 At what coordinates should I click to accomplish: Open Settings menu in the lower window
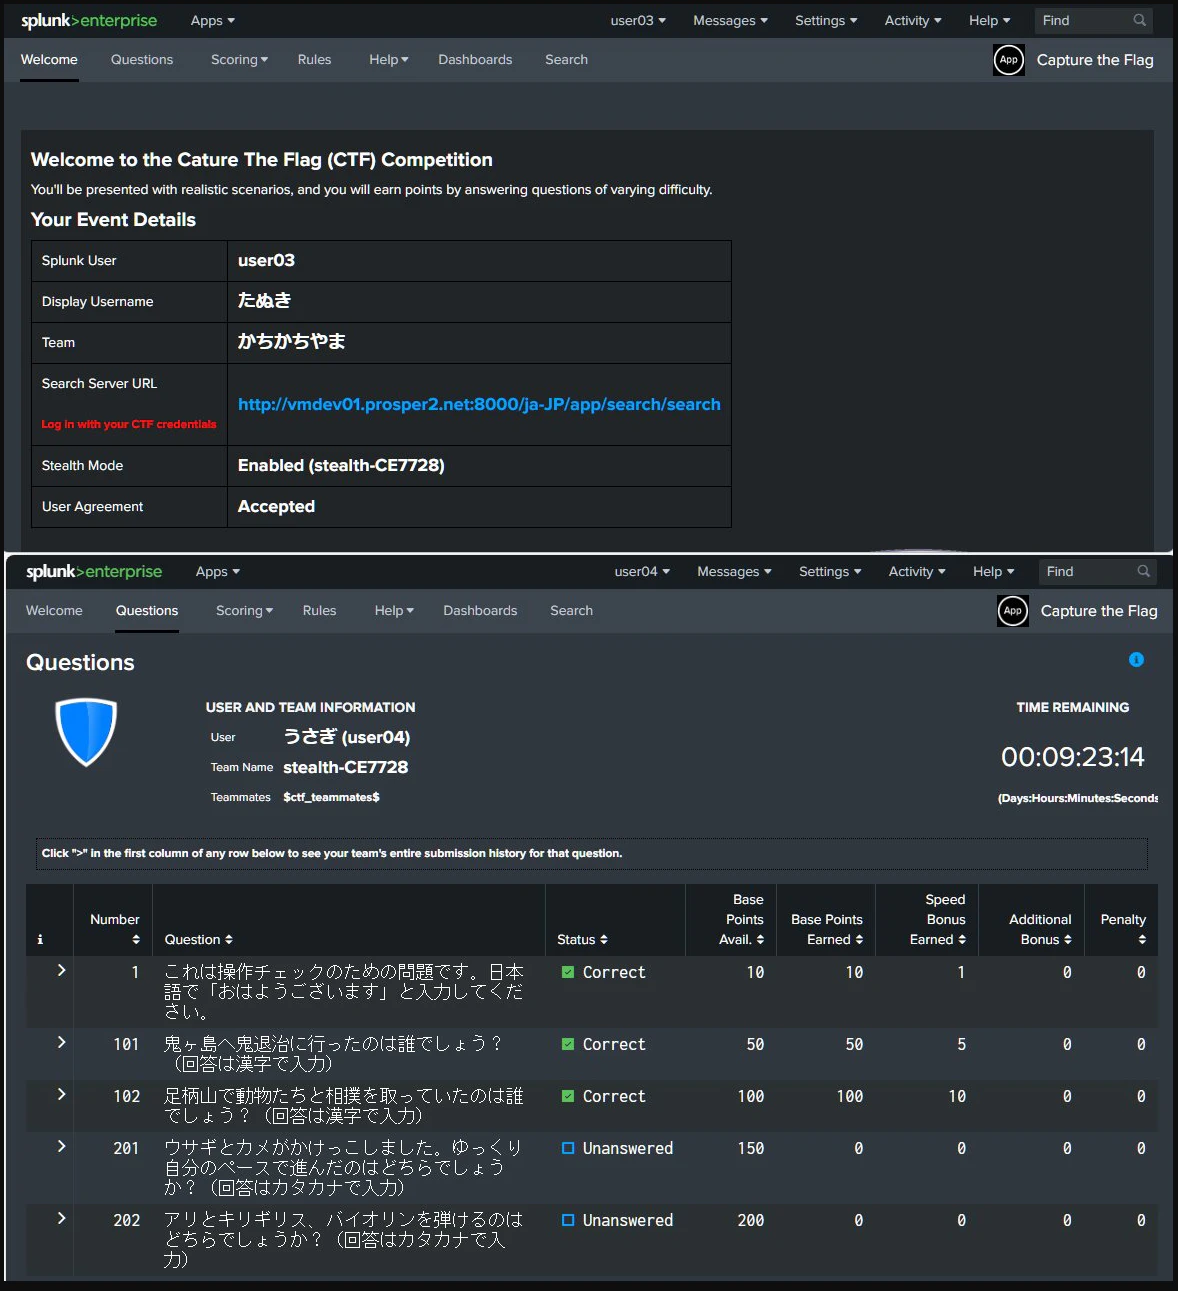[x=830, y=571]
